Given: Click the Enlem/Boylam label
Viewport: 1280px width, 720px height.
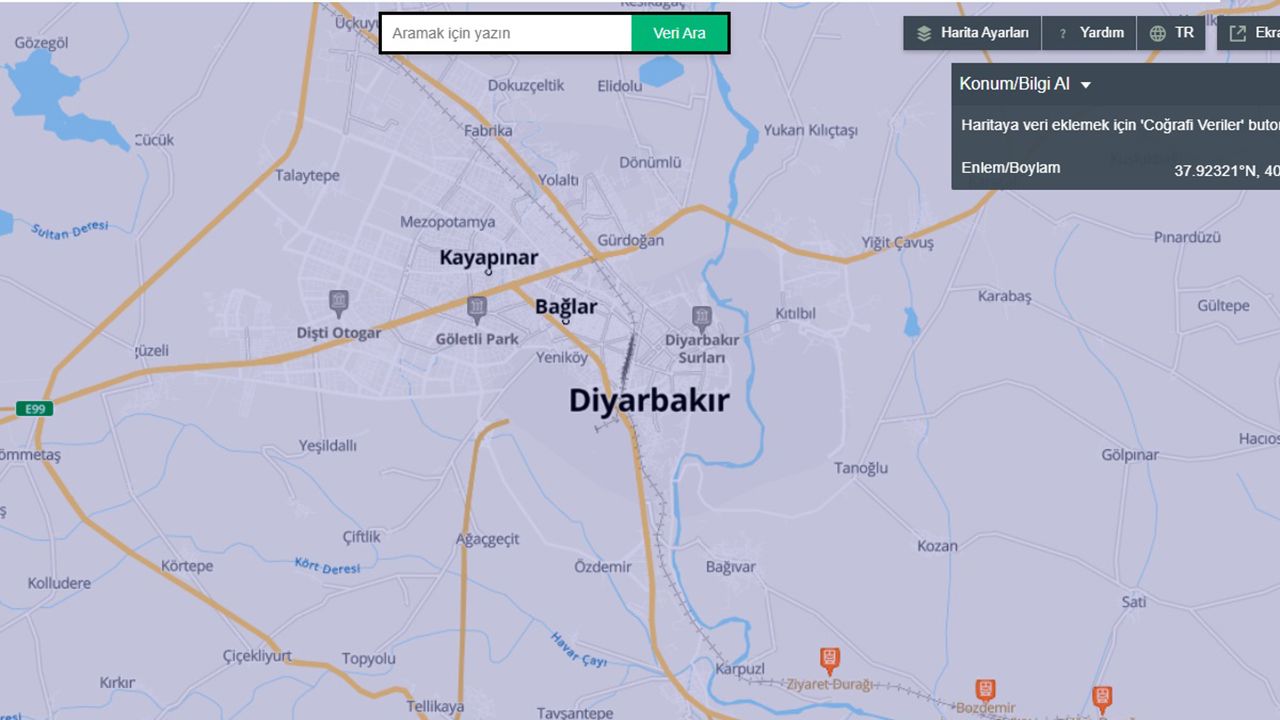Looking at the screenshot, I should tap(1011, 168).
